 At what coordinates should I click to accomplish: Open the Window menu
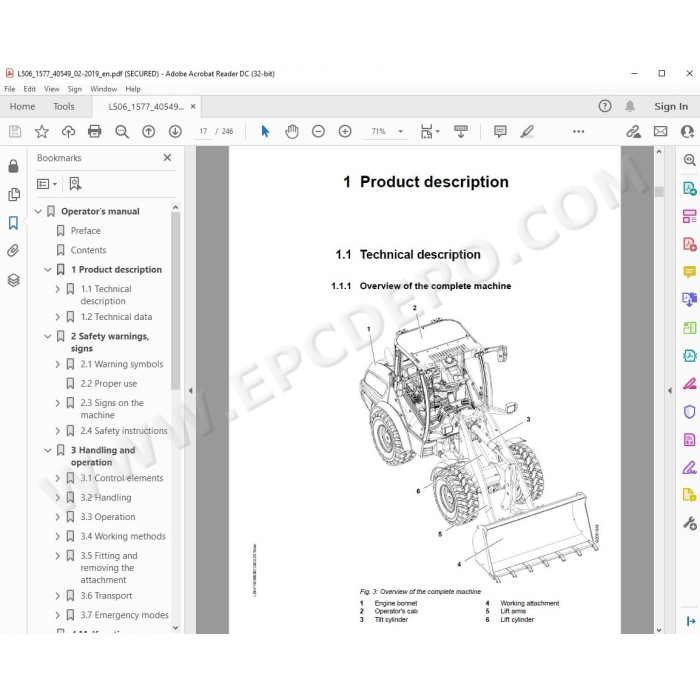pos(104,89)
